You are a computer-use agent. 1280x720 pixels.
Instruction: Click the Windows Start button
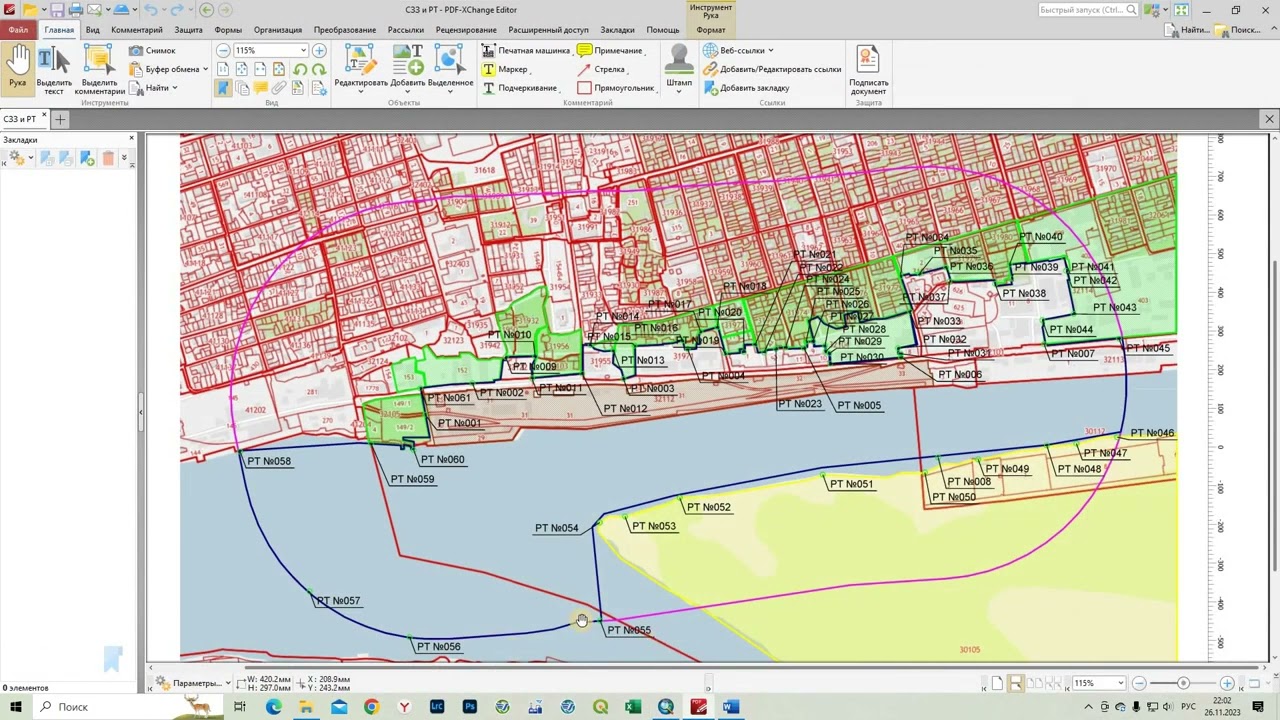point(16,707)
